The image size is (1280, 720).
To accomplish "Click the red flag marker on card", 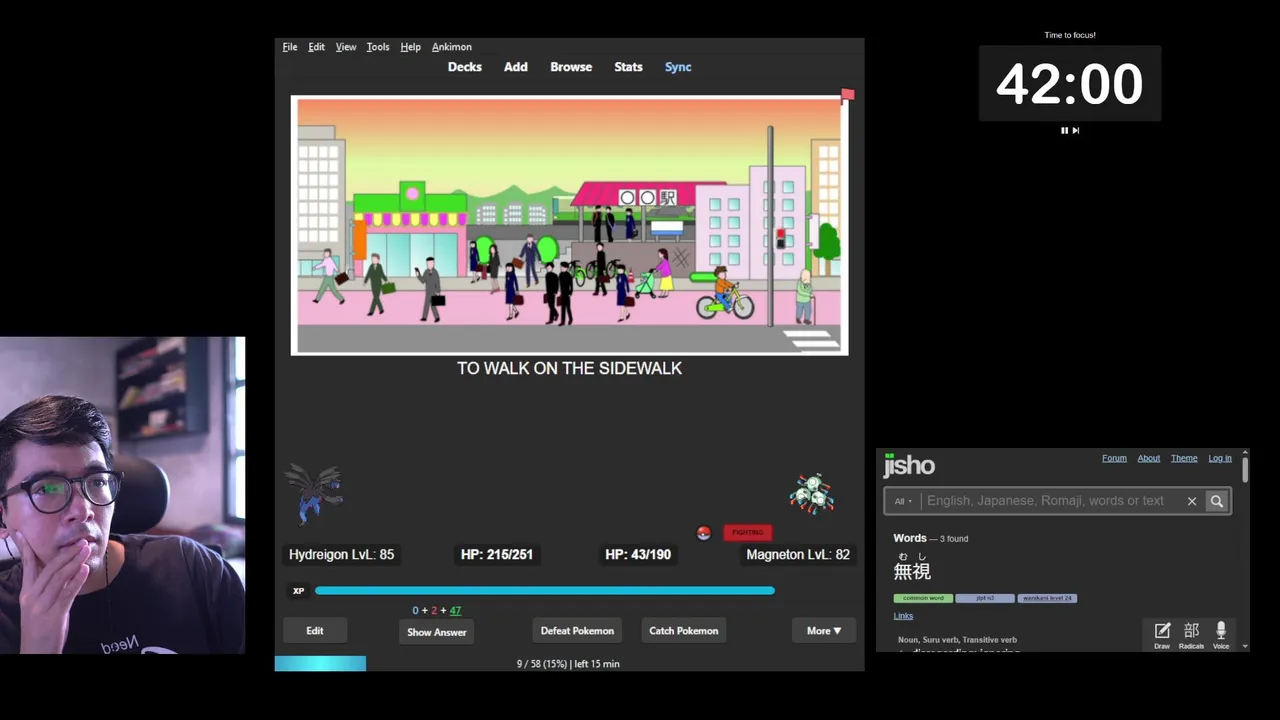I will coord(847,95).
